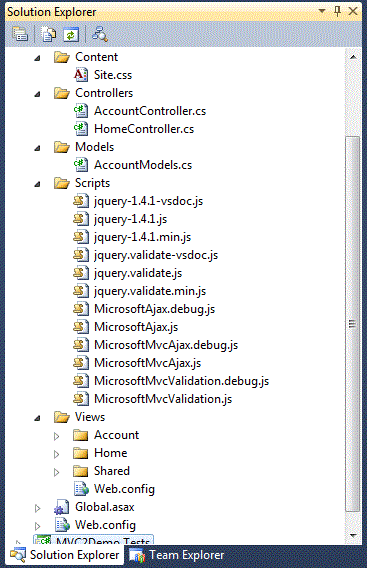Screen dimensions: 367x568
Task: Expand the Account folder under Views
Action: (57, 436)
